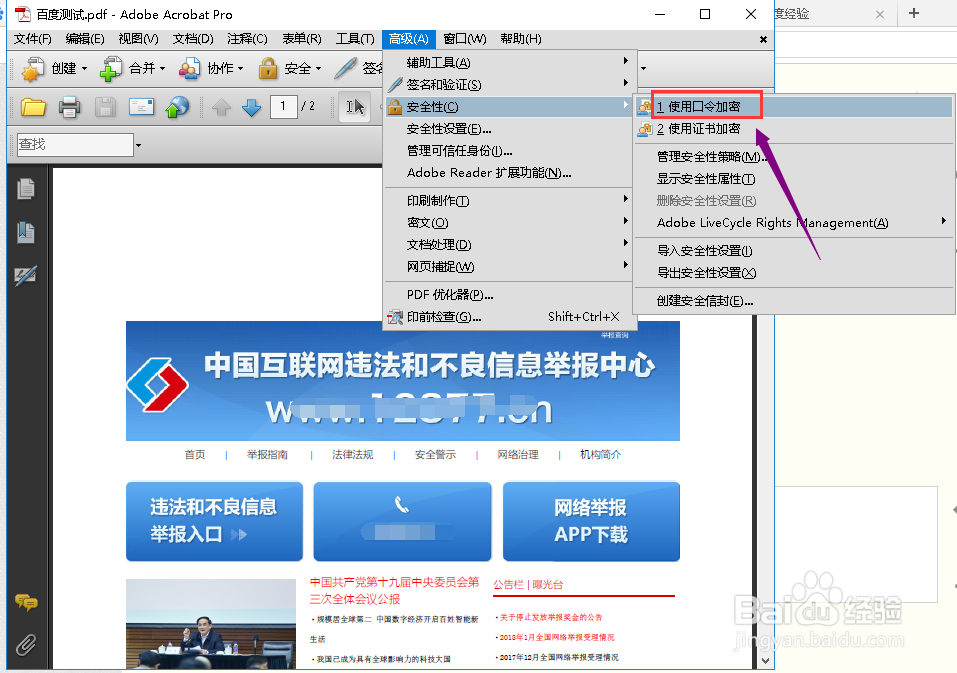Select 使用口令加密 encryption option
This screenshot has width=957, height=673.
[703, 105]
